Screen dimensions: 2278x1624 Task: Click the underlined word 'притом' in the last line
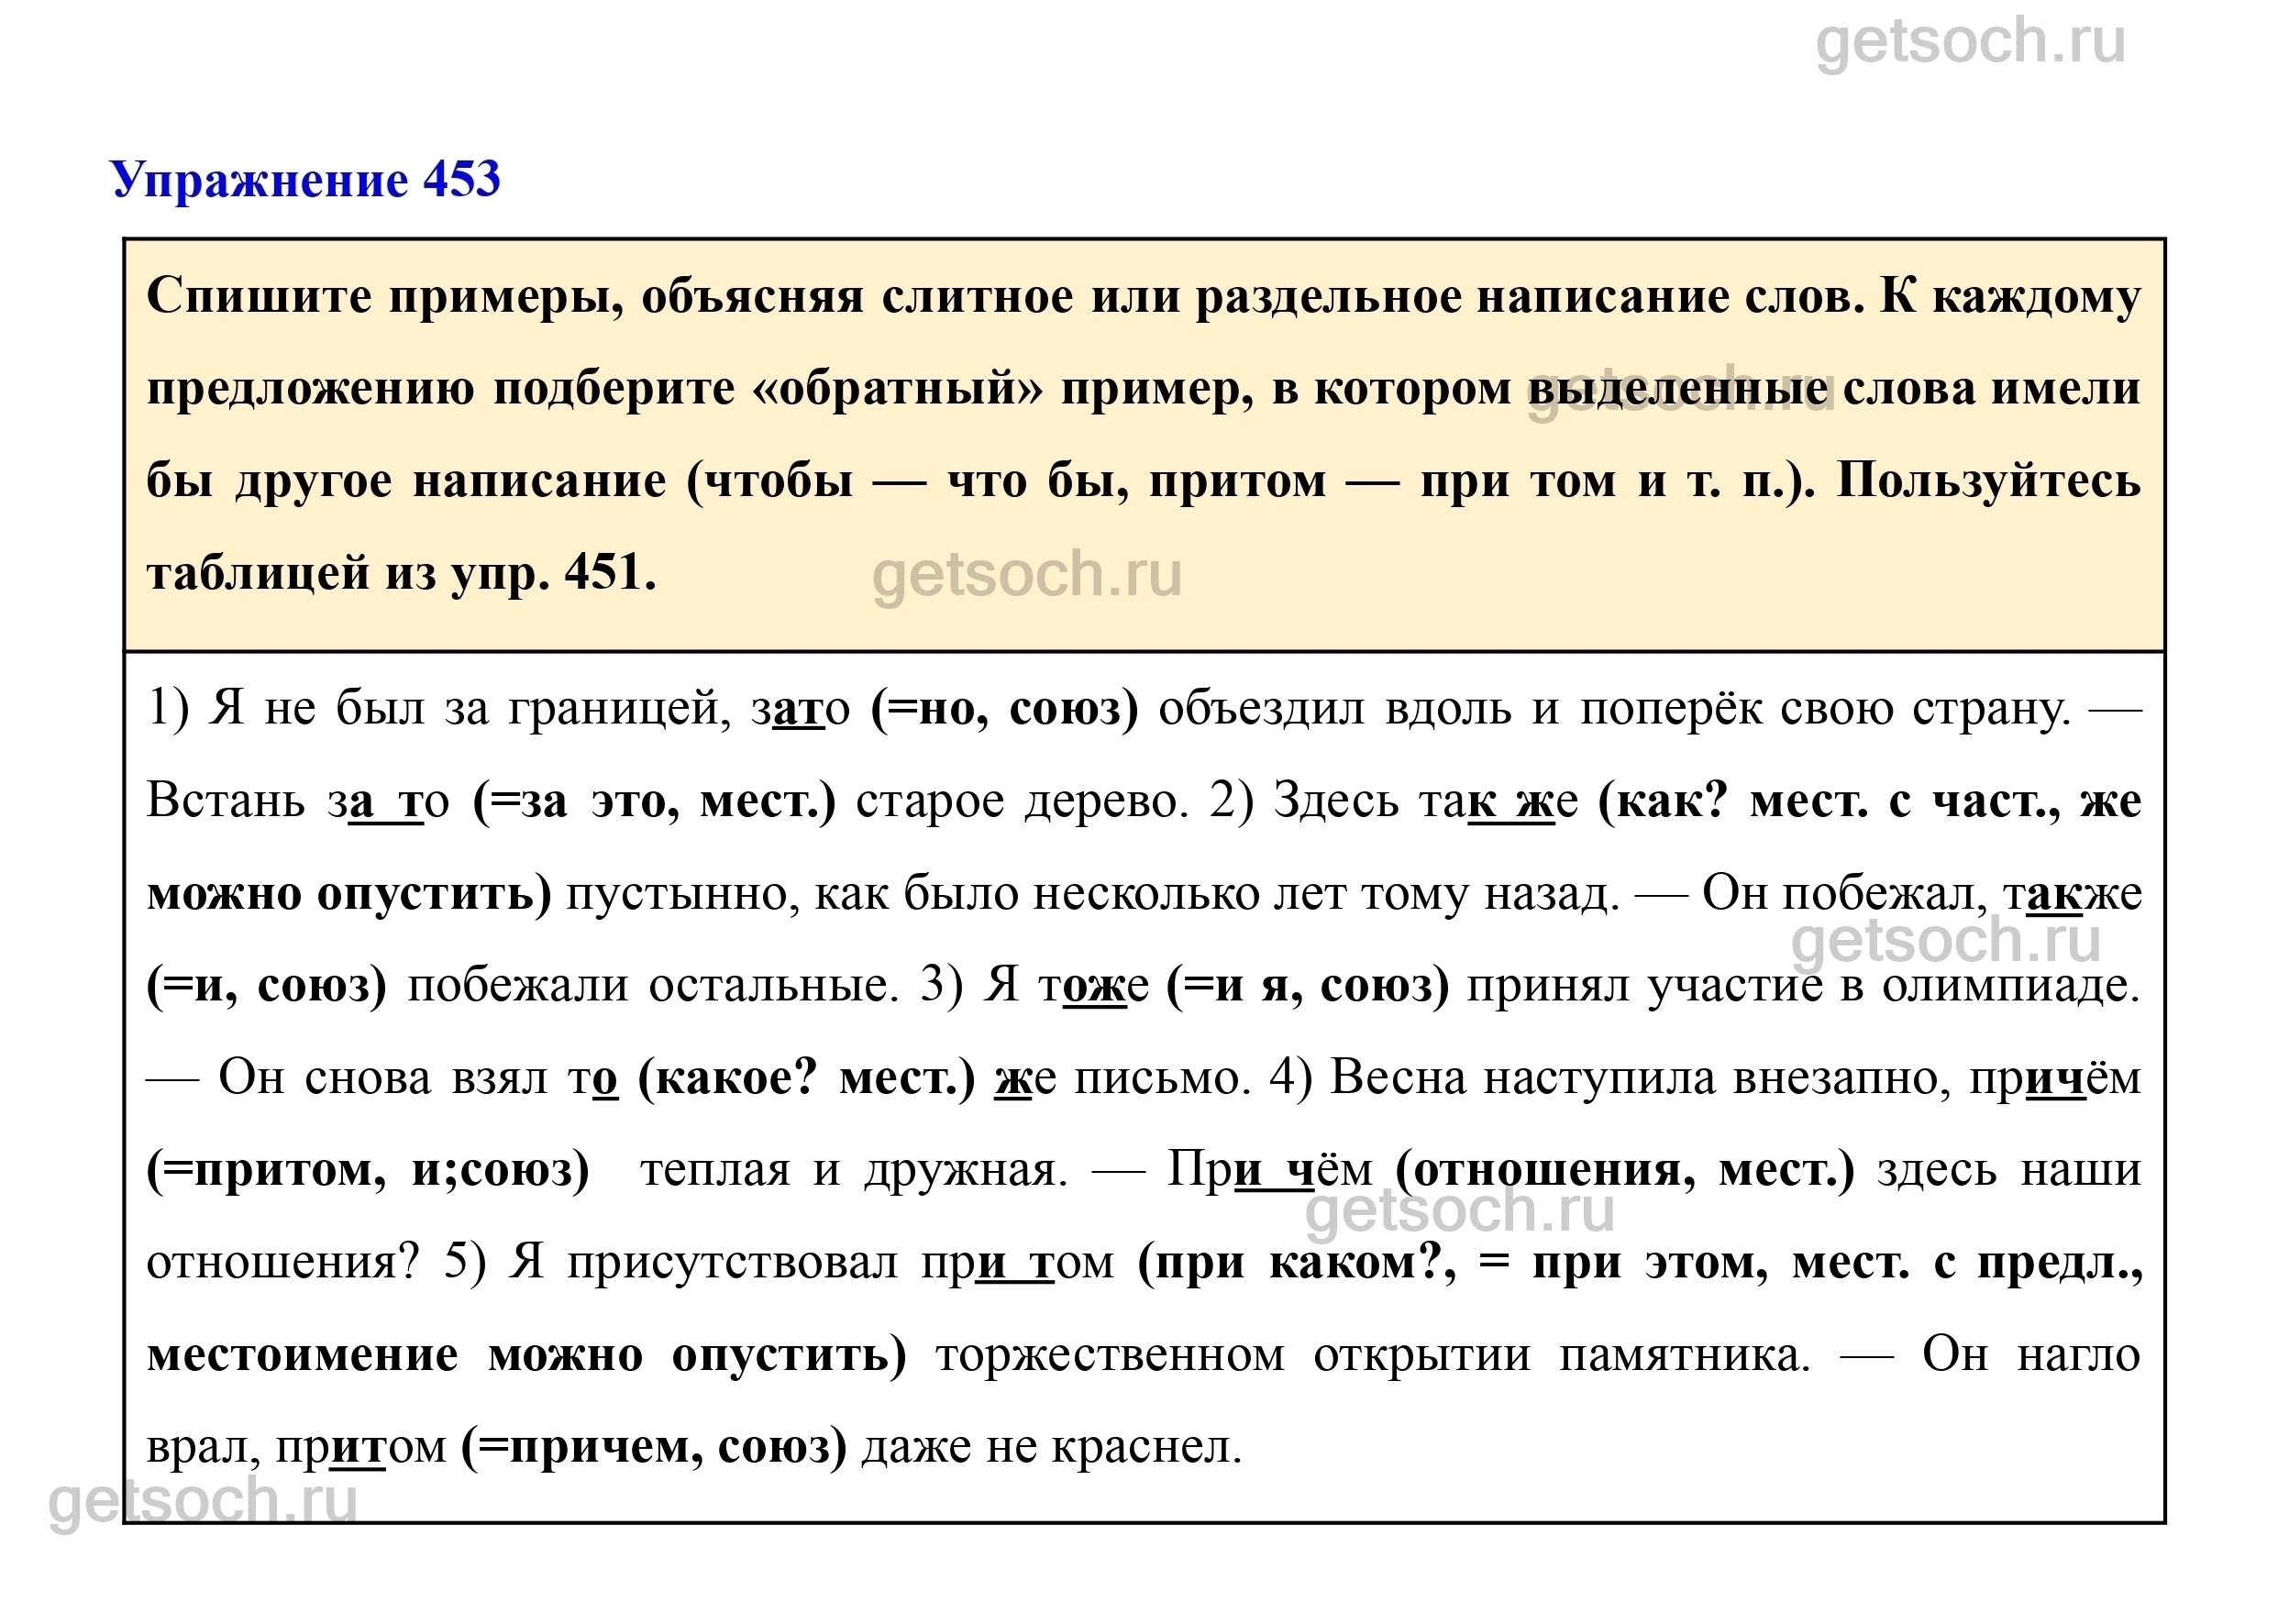coord(361,1447)
